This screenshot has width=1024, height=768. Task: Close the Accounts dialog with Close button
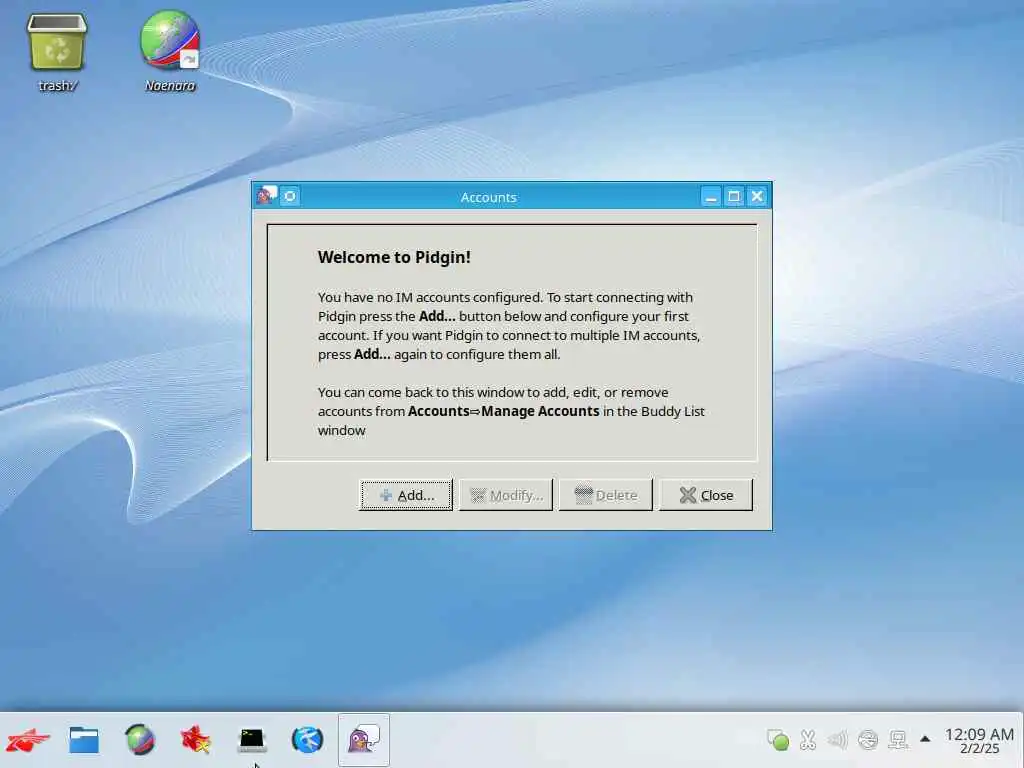pyautogui.click(x=706, y=495)
